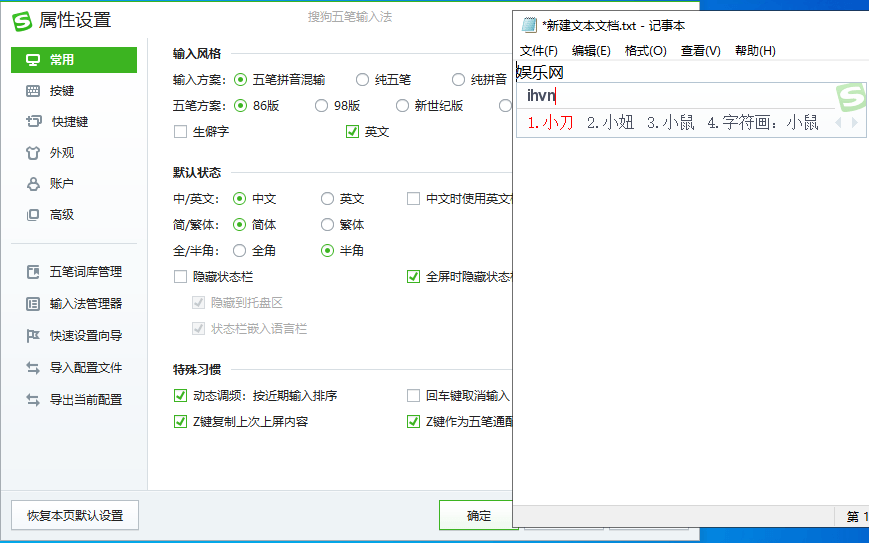
Task: Open the 文件(F) menu in Notepad
Action: (x=538, y=51)
